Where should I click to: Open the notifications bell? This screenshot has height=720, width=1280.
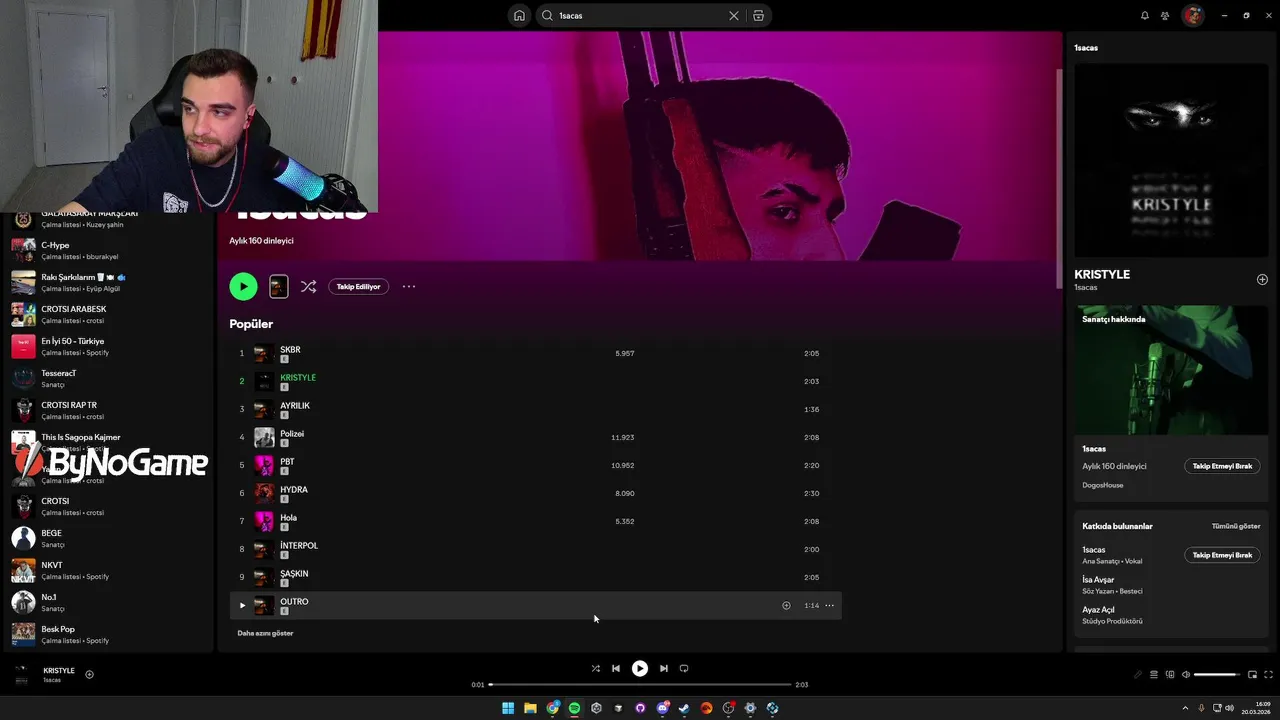(x=1145, y=15)
